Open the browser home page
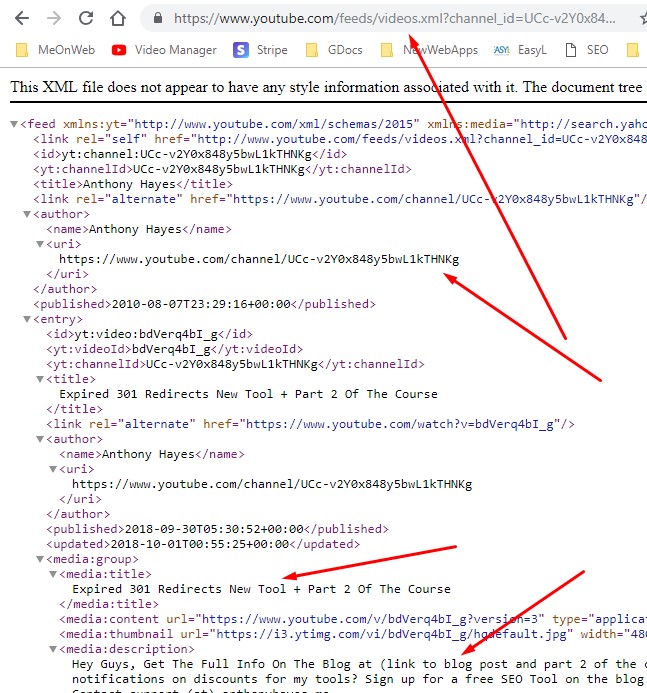647x693 pixels. point(118,18)
